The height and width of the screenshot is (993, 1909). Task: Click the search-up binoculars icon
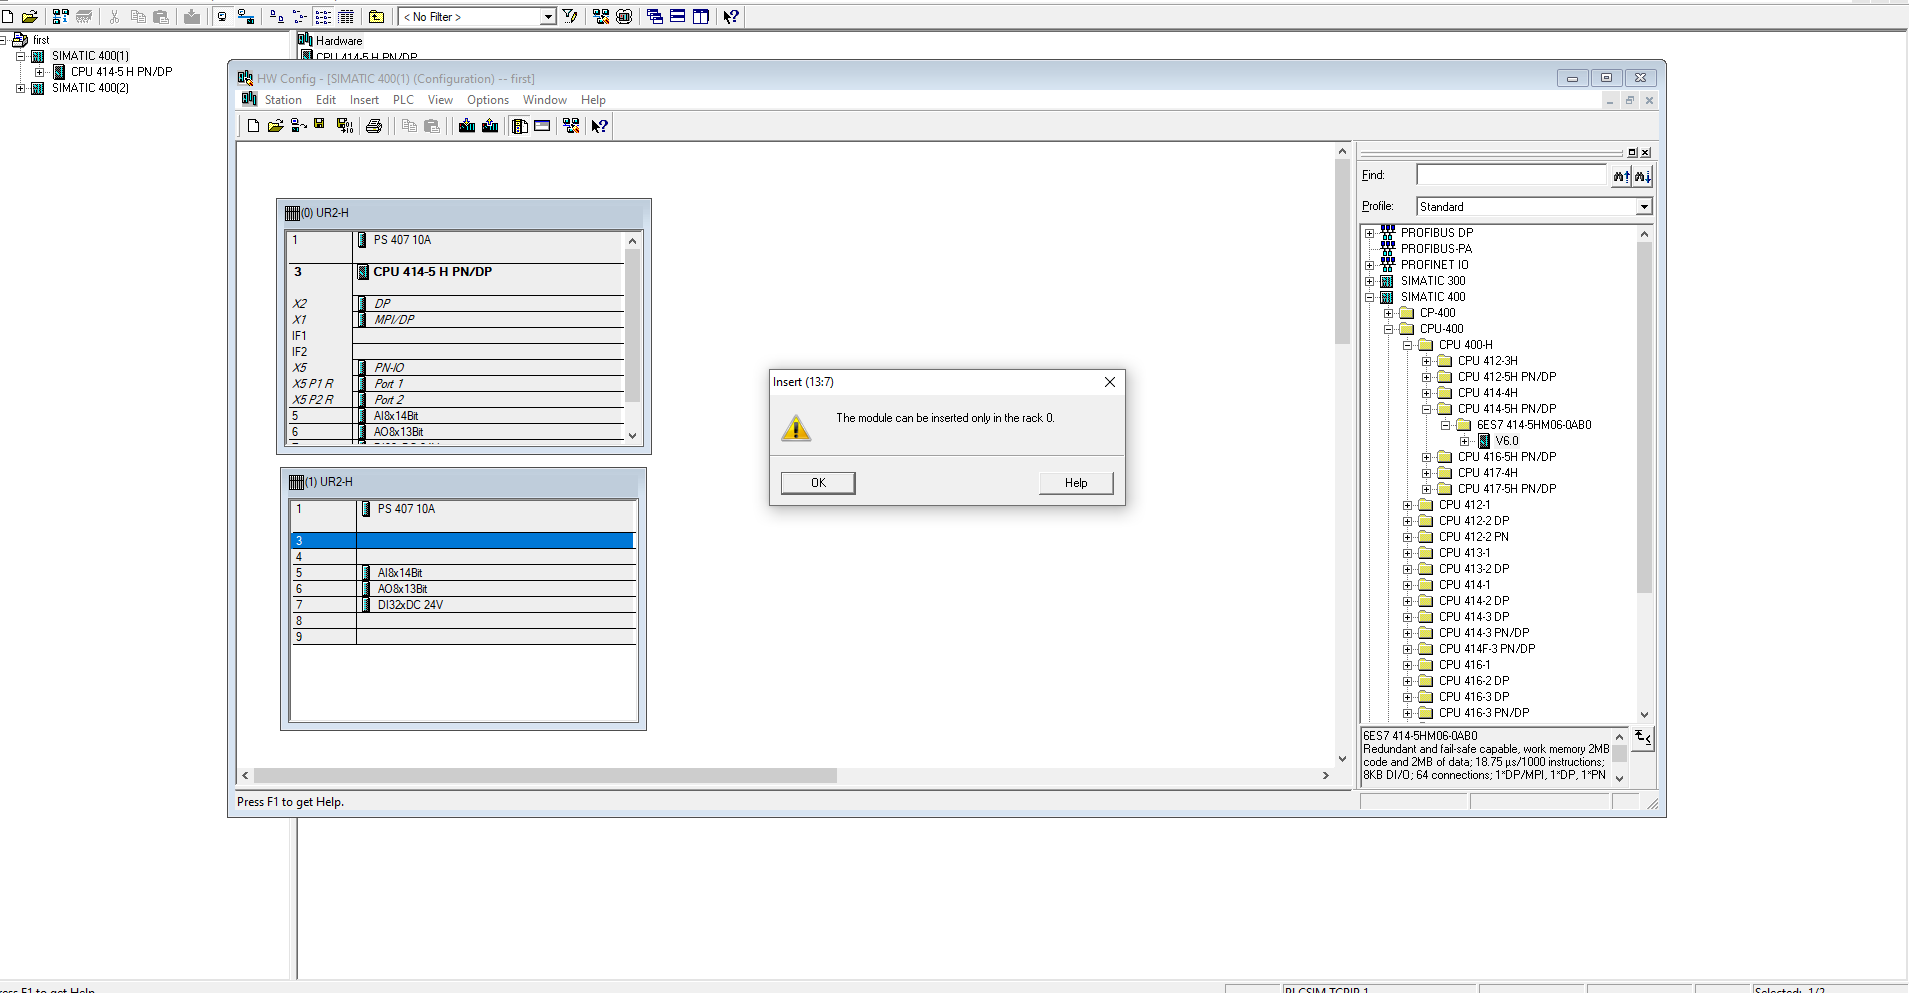click(x=1621, y=176)
